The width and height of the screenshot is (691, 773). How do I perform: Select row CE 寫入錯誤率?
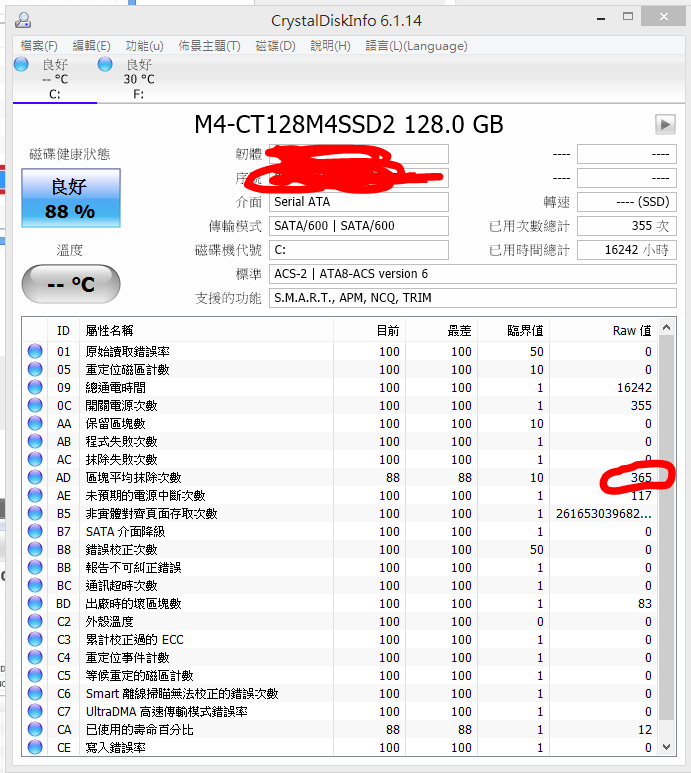tap(340, 747)
